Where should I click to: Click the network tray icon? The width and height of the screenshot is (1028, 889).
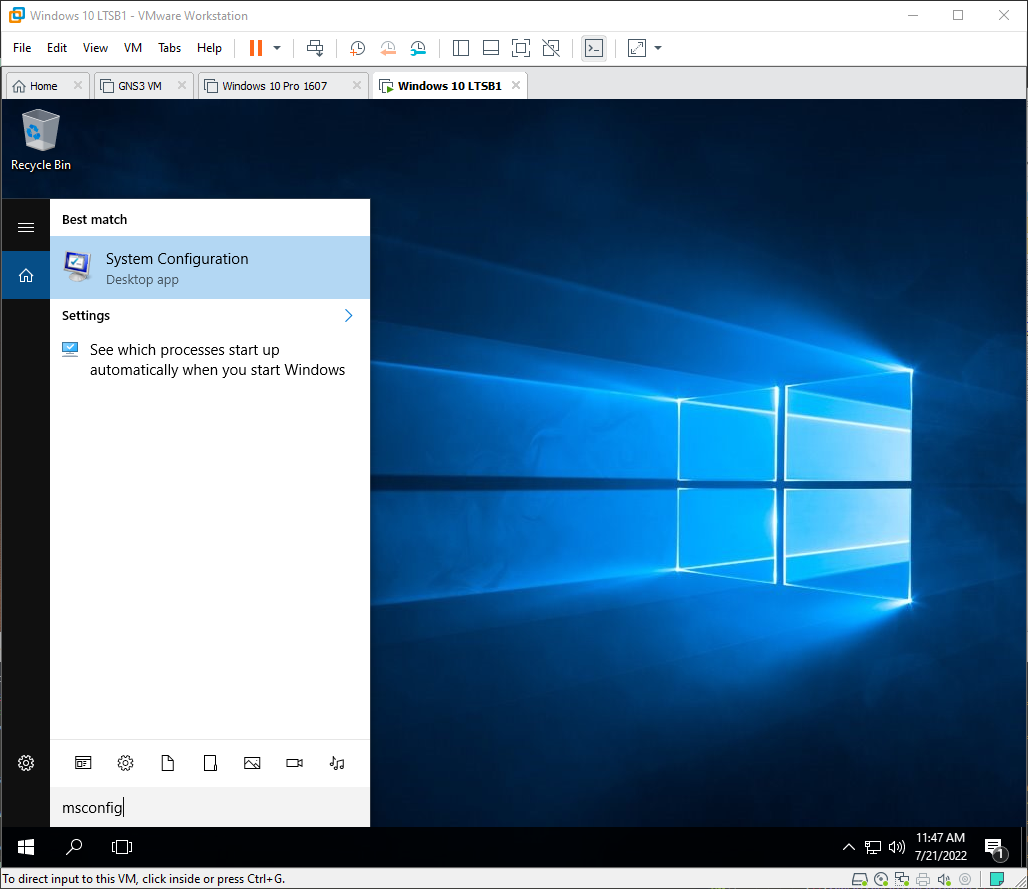(x=873, y=847)
